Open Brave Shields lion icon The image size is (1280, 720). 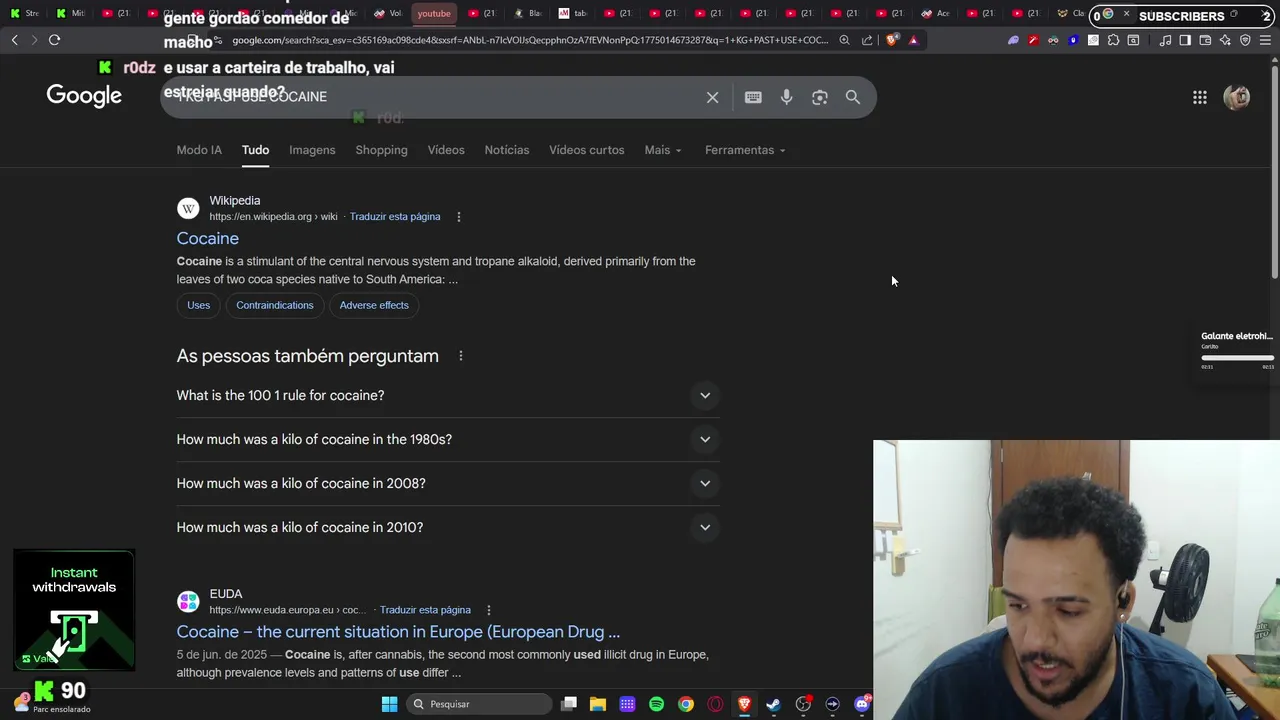pyautogui.click(x=892, y=40)
